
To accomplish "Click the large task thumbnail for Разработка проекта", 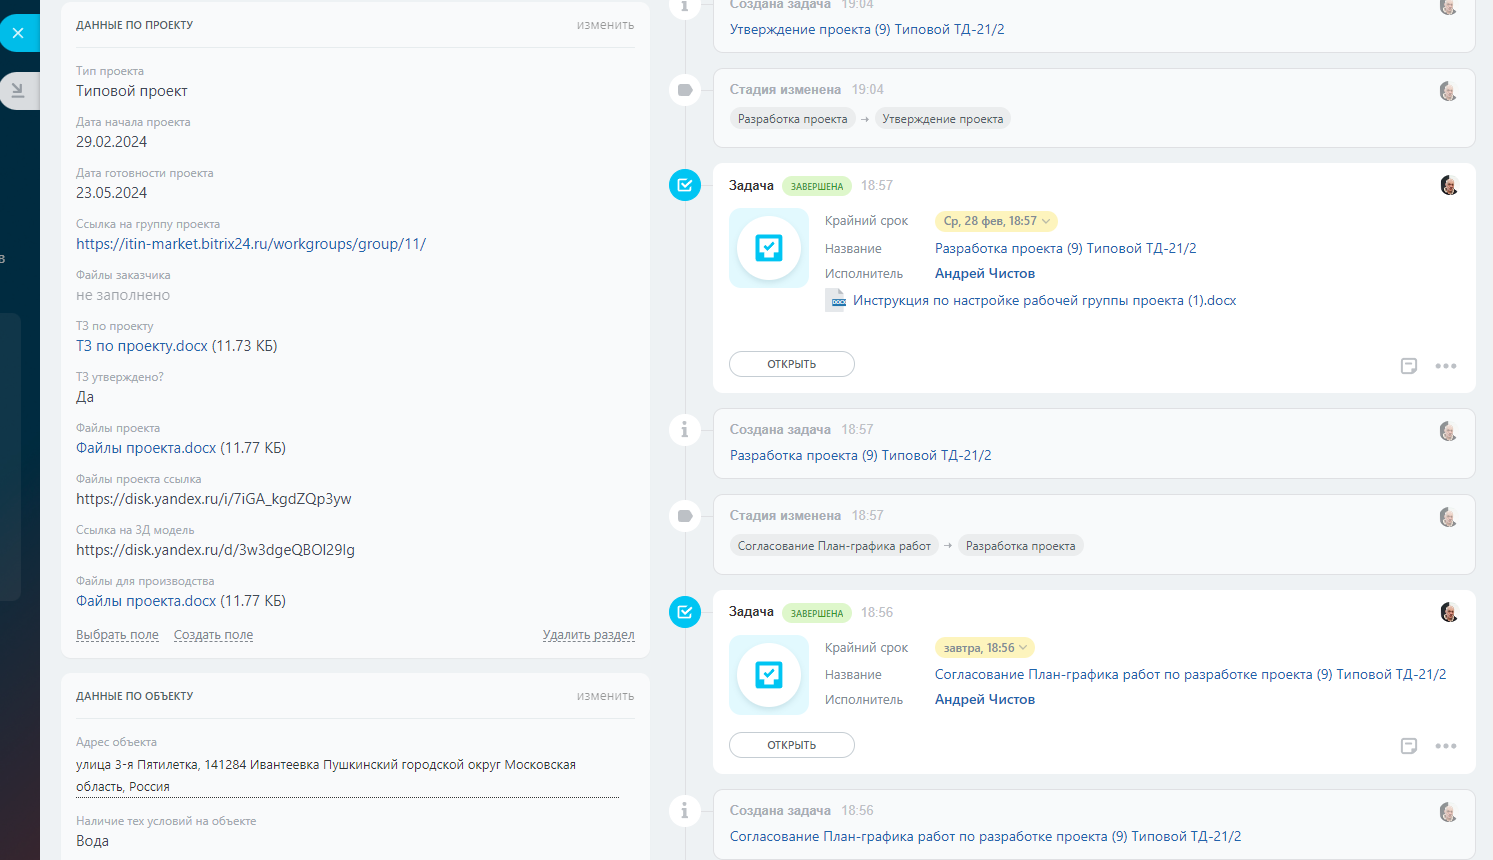I will point(769,248).
